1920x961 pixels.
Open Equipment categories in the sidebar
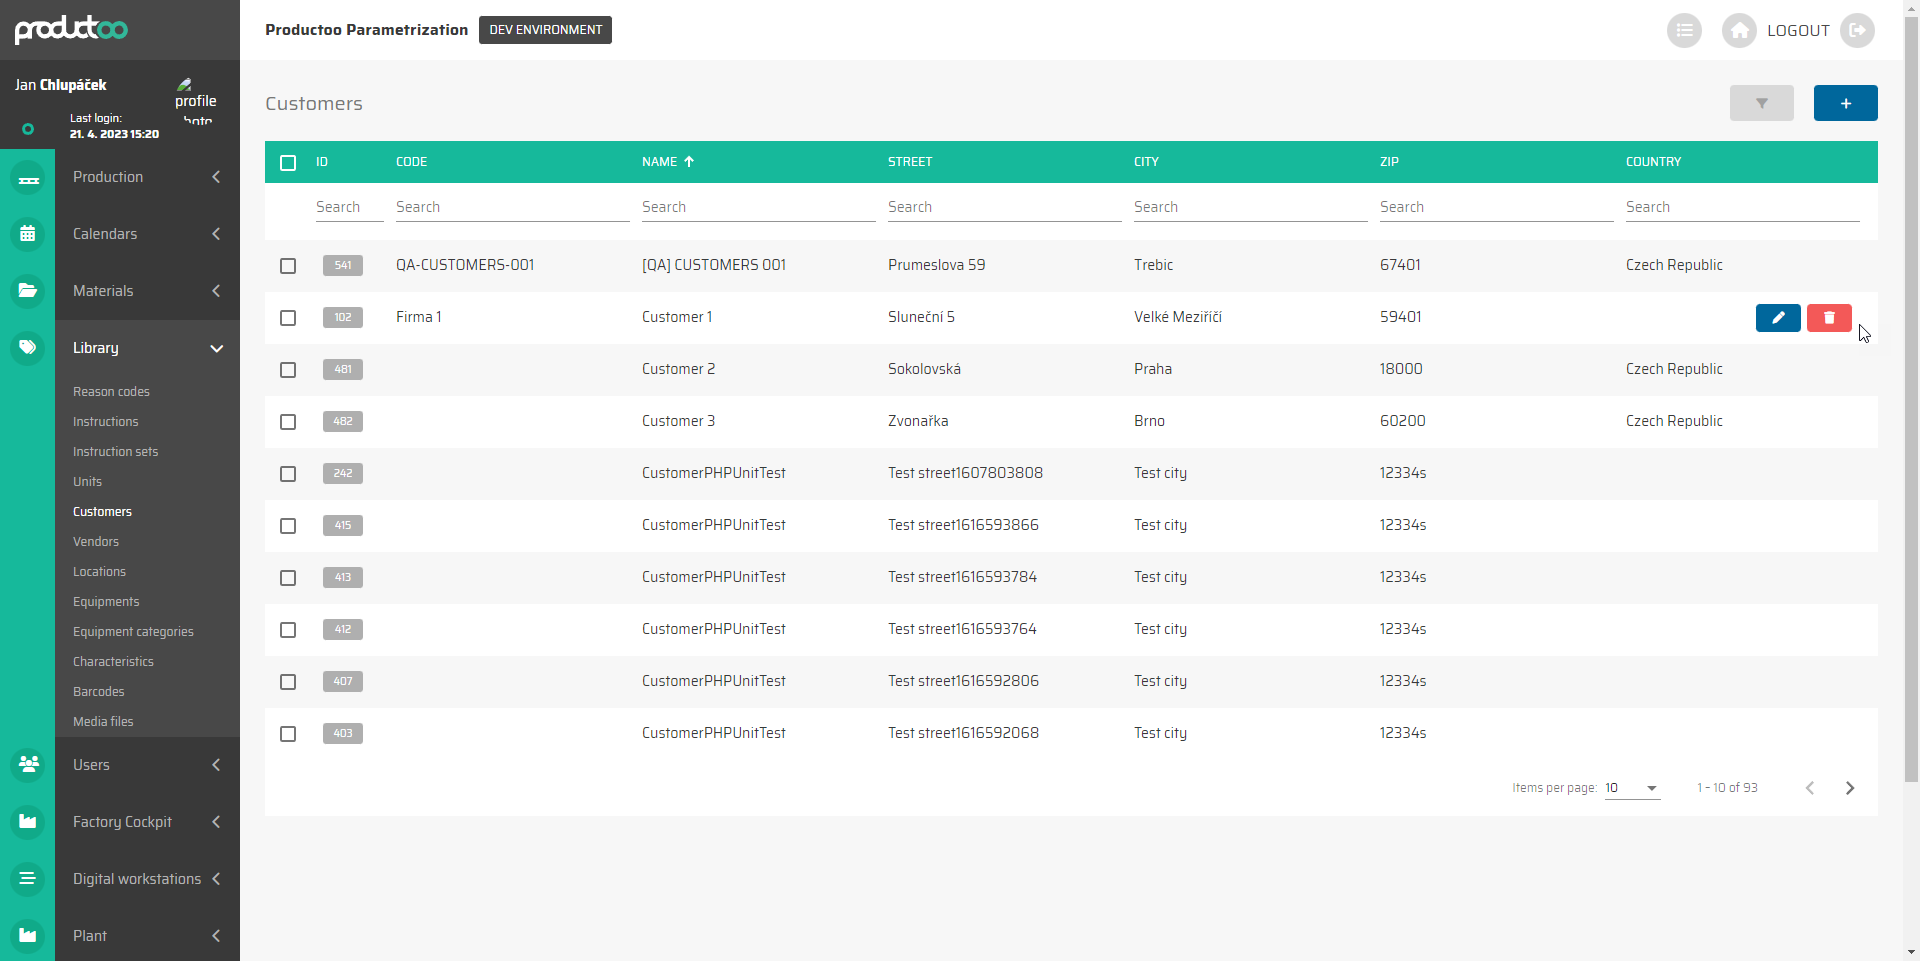tap(133, 632)
